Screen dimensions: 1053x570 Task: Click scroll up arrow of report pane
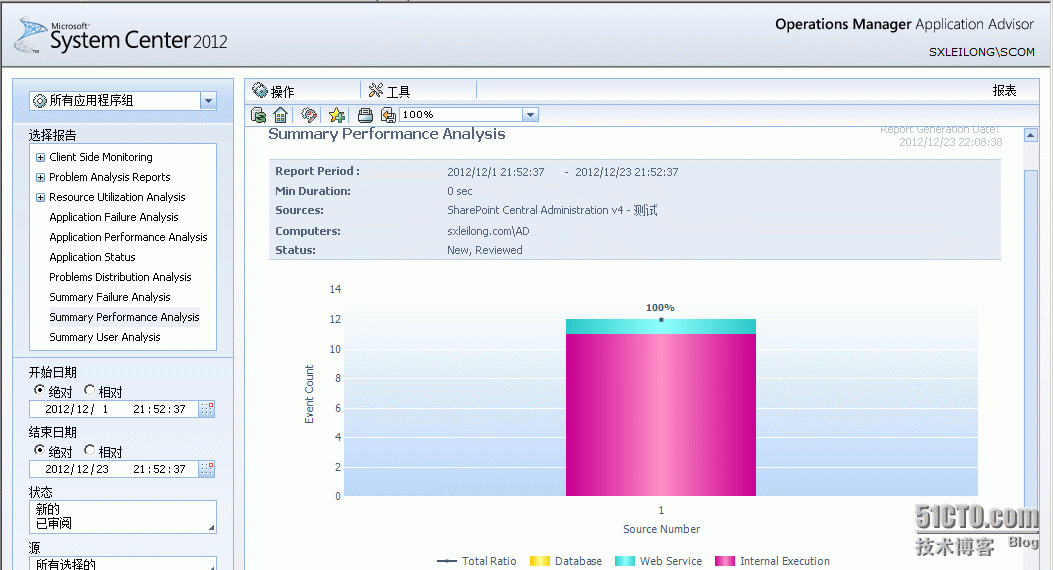click(1030, 135)
